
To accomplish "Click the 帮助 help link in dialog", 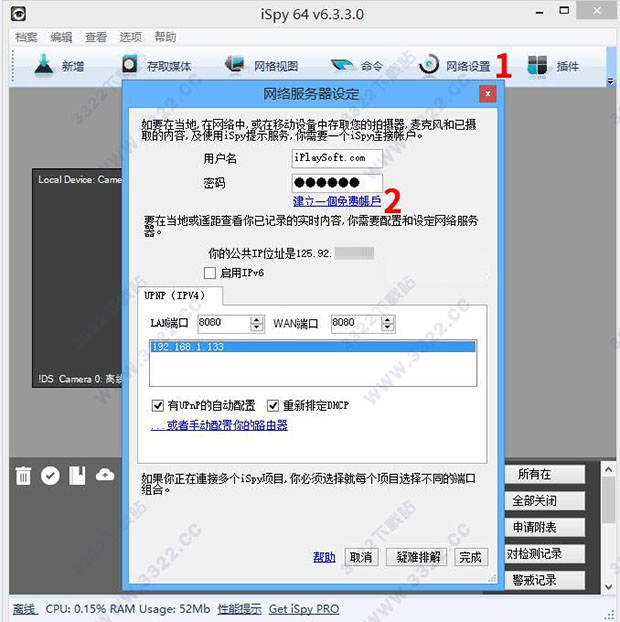I will (x=324, y=557).
